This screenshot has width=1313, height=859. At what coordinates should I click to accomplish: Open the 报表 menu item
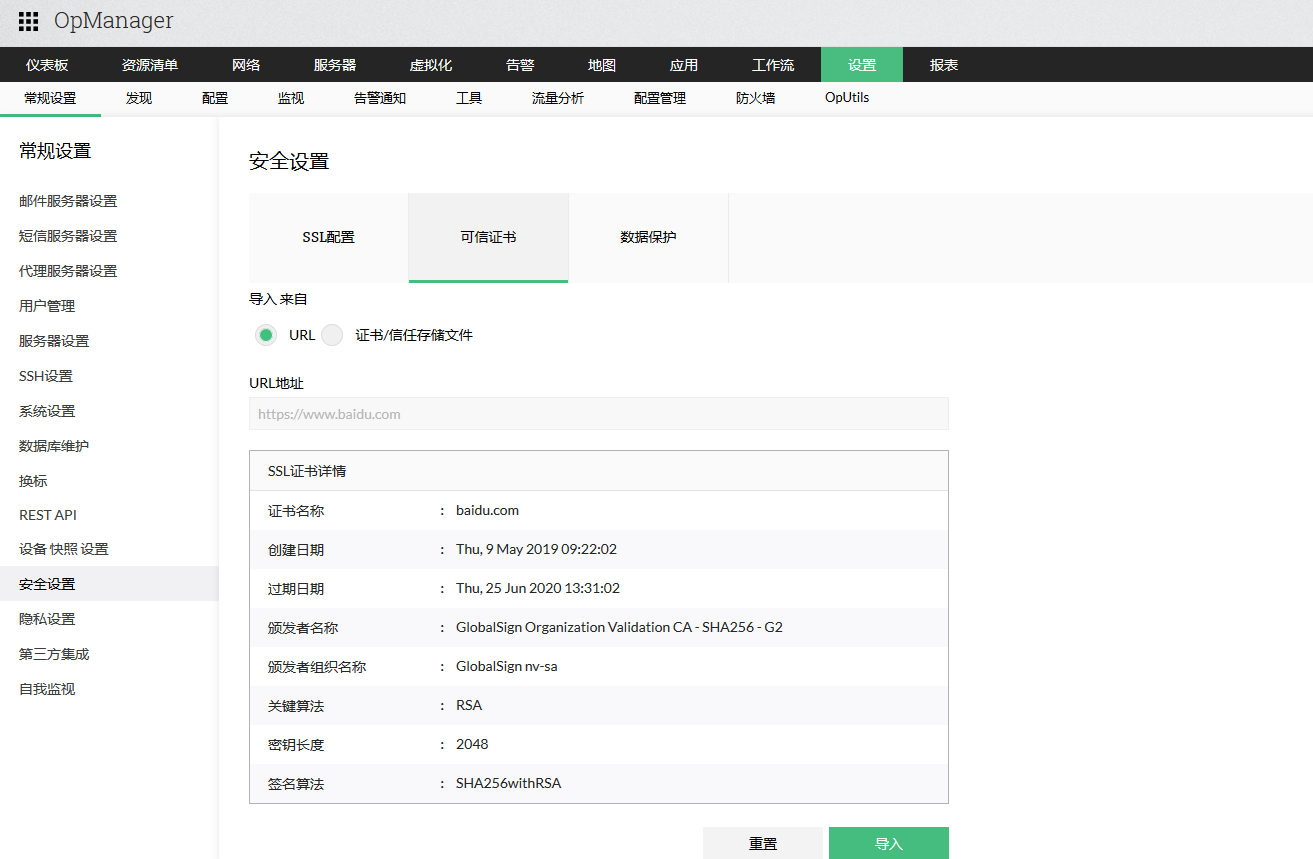pyautogui.click(x=941, y=64)
